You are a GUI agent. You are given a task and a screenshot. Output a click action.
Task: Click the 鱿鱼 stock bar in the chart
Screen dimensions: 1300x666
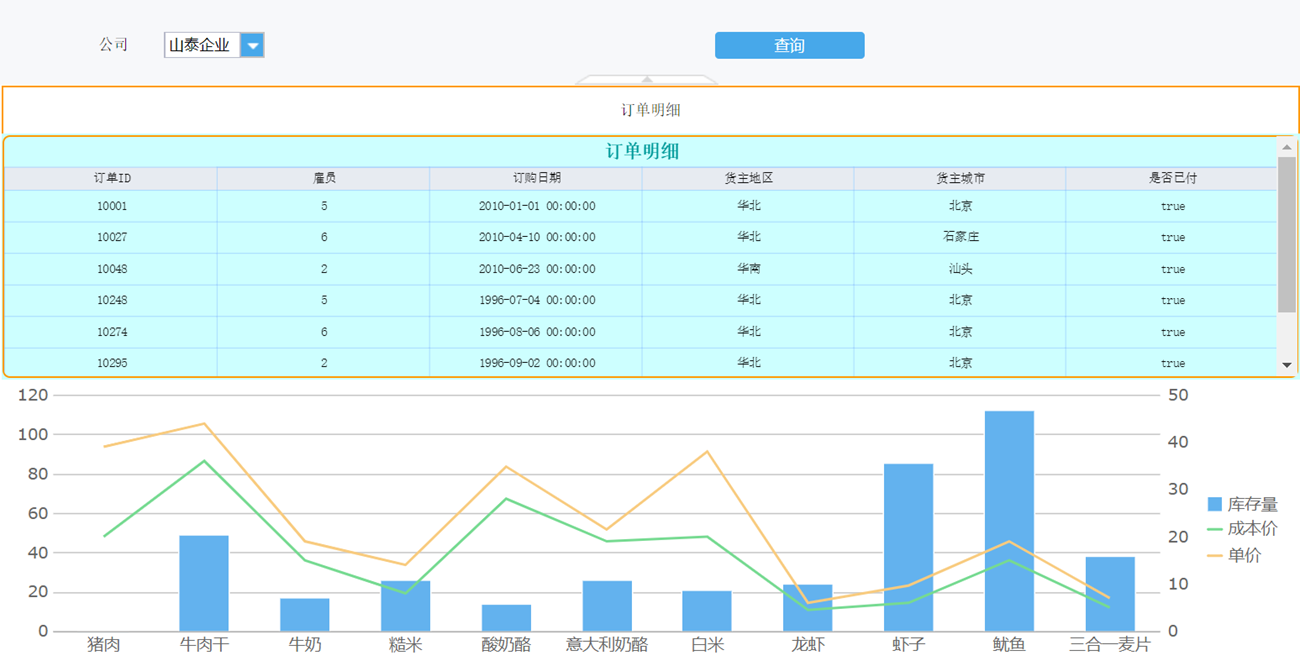pos(1009,521)
